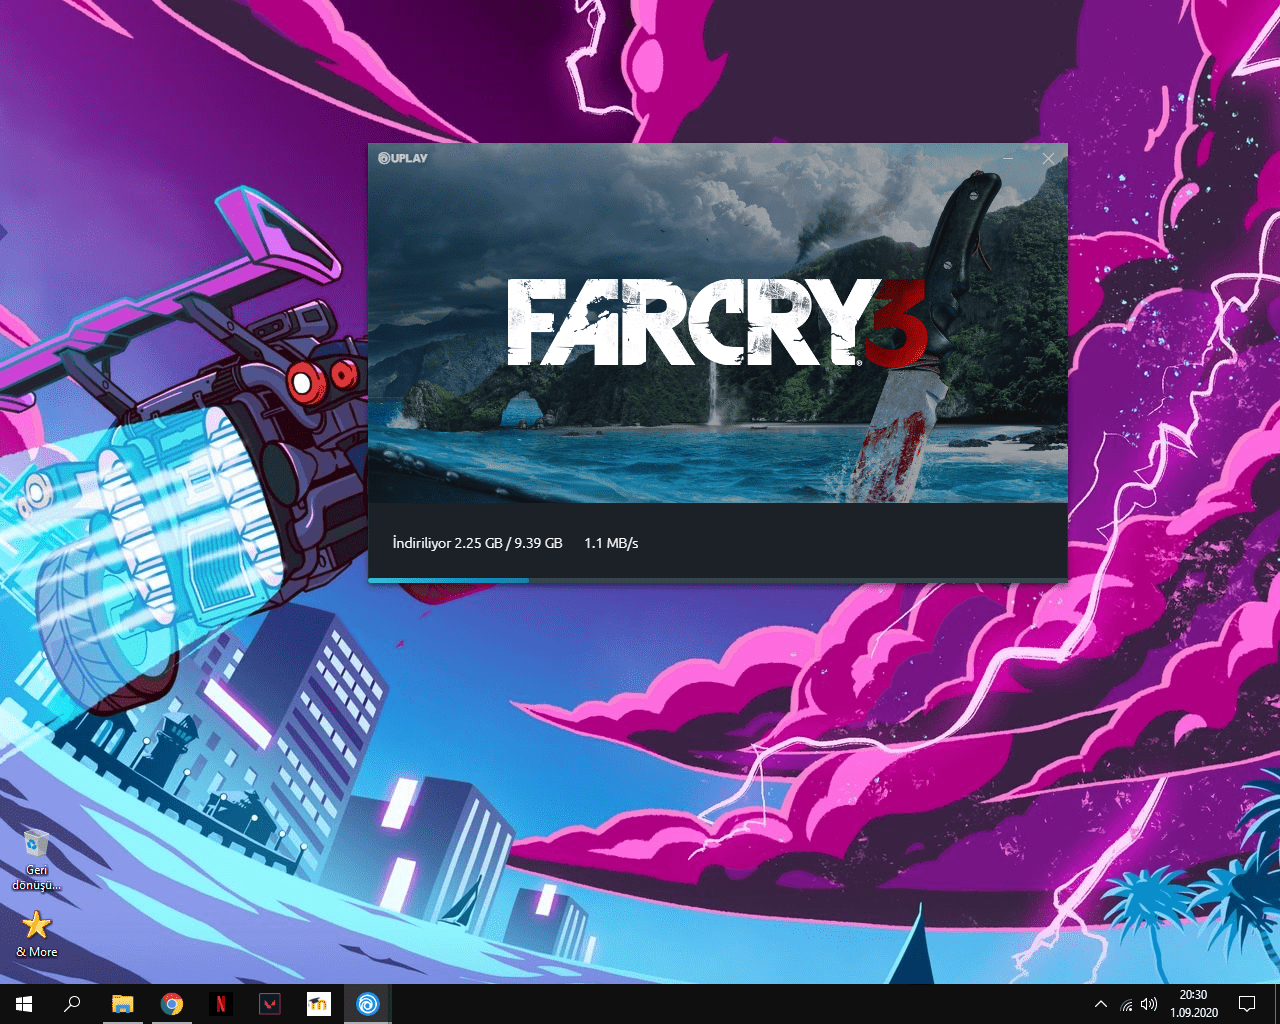Open the Windows Start menu
This screenshot has height=1024, width=1280.
click(x=24, y=1004)
